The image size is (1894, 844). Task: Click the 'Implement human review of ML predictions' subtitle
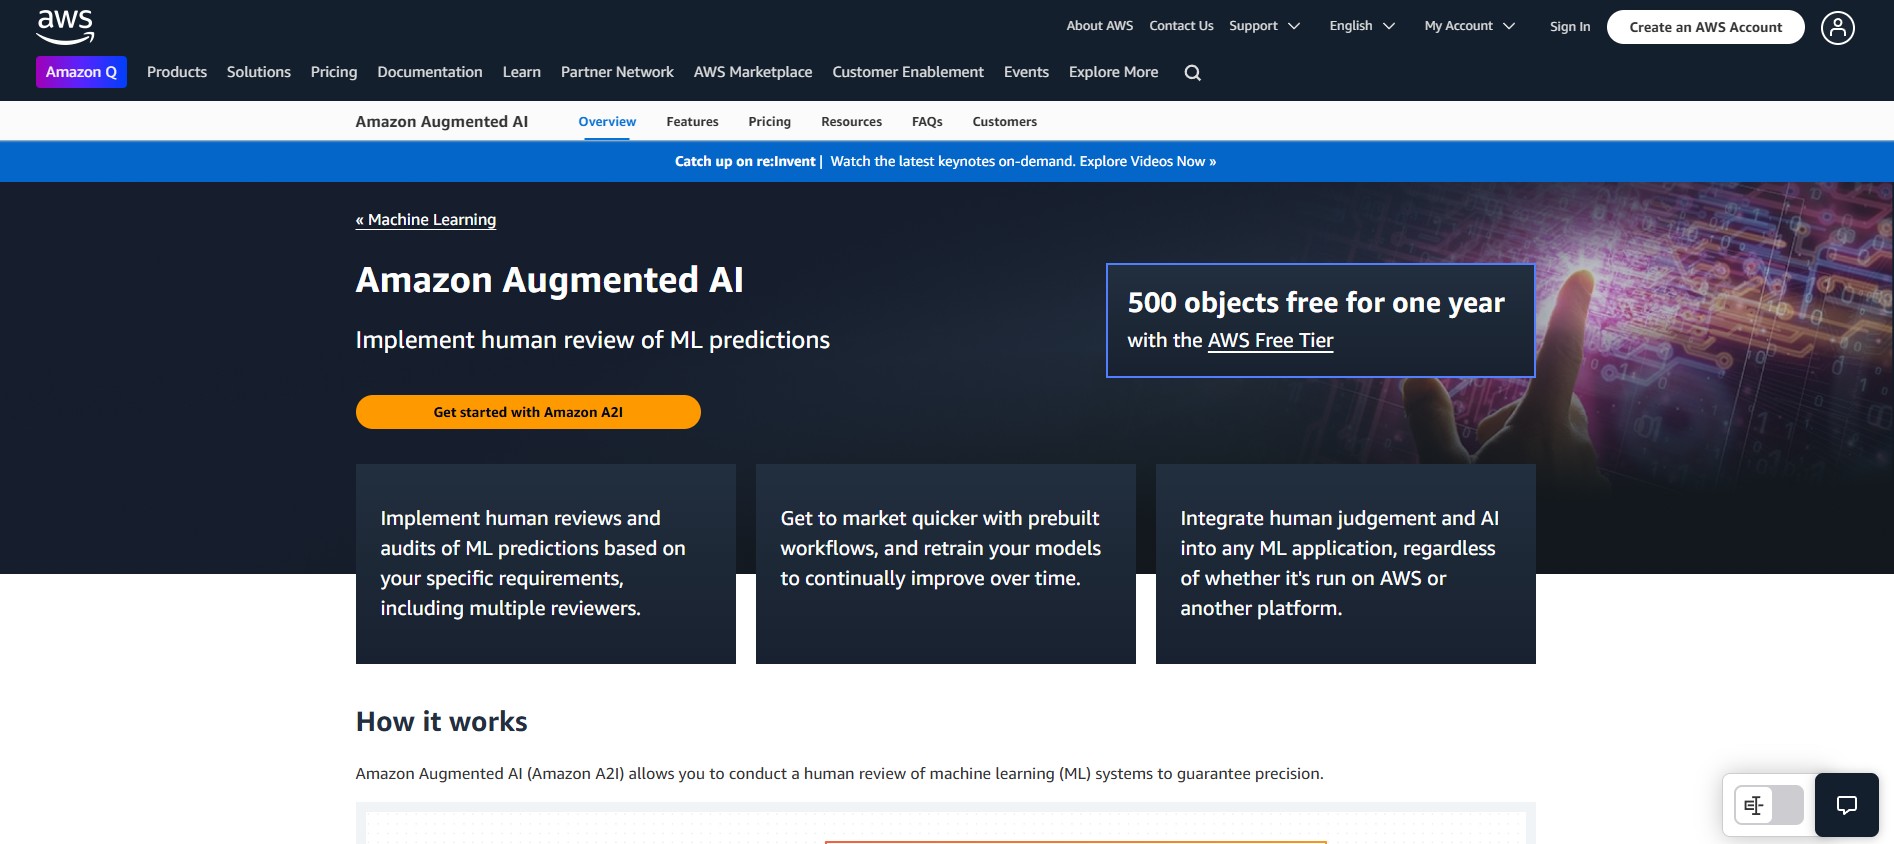pyautogui.click(x=593, y=340)
